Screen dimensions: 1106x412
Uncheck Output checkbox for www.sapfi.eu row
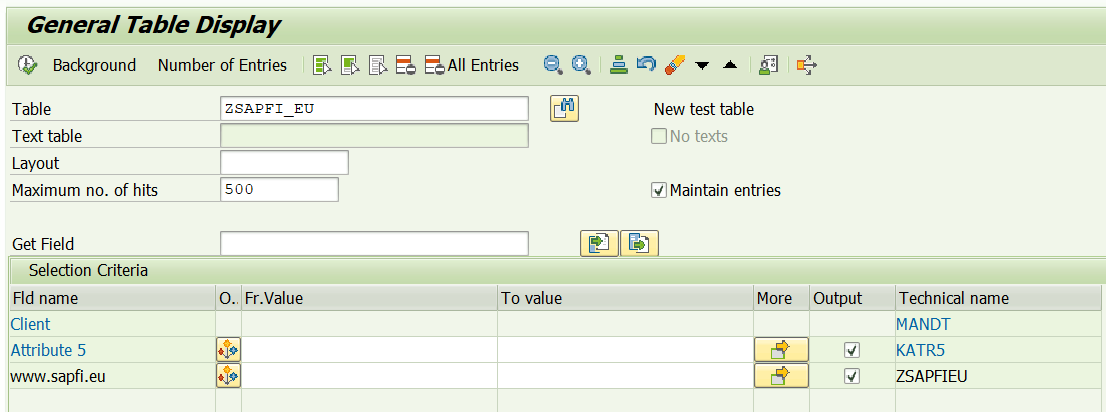(852, 376)
